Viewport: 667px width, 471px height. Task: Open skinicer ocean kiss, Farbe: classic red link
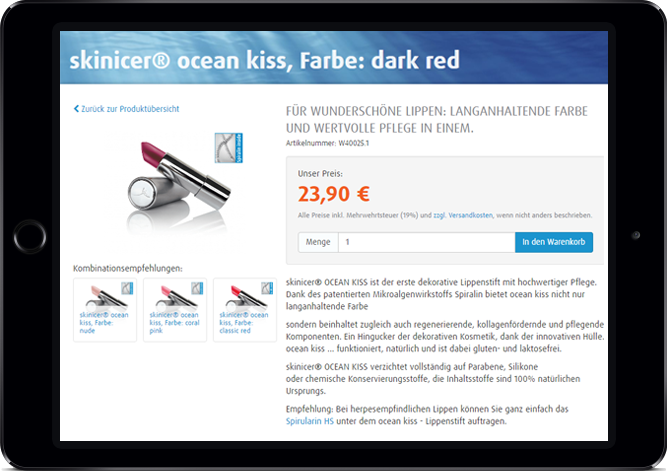click(x=244, y=323)
